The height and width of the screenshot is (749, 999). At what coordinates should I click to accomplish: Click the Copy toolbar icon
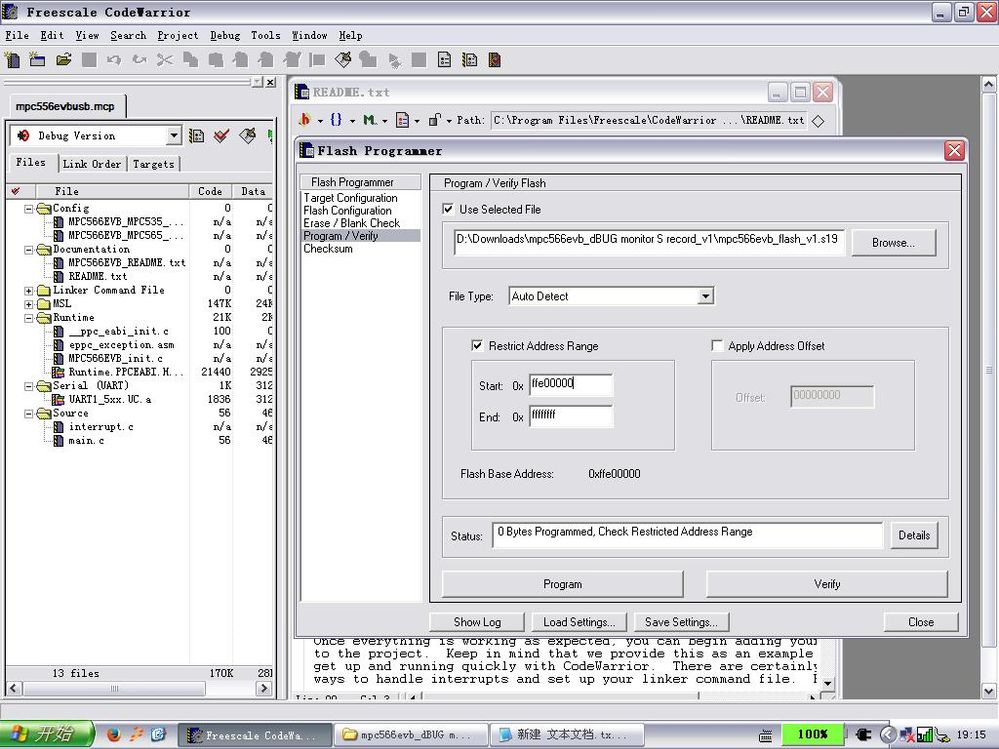[x=190, y=60]
